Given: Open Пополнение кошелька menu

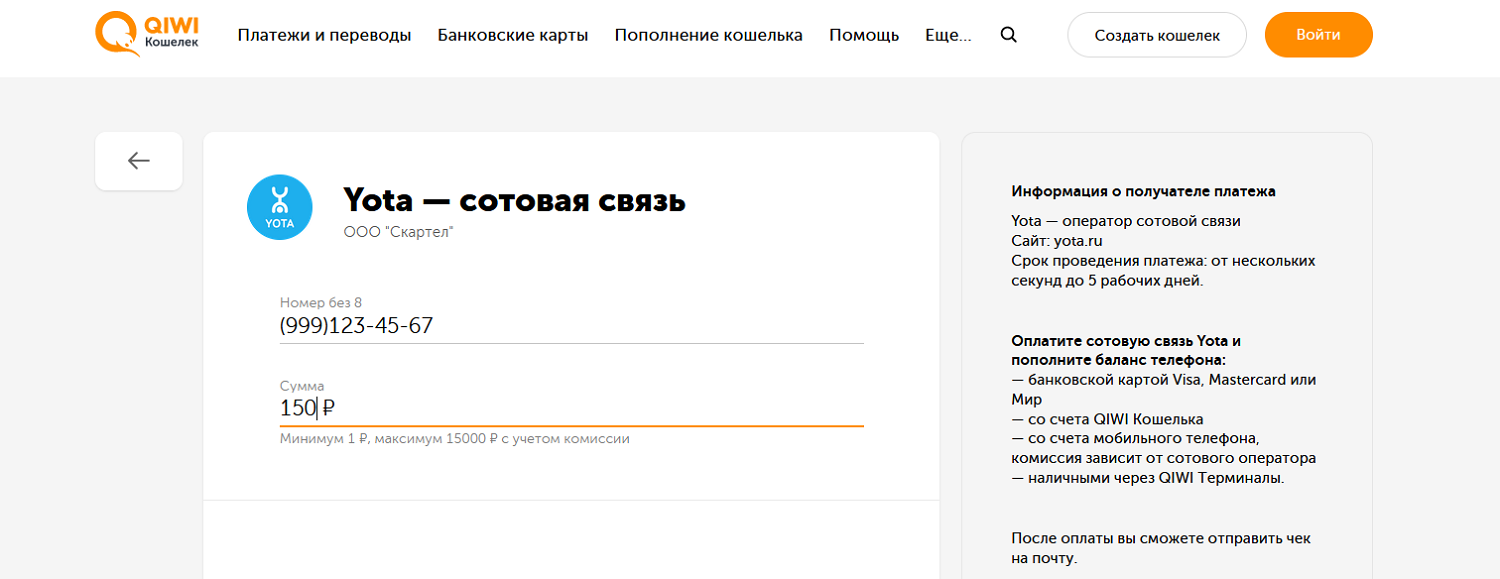Looking at the screenshot, I should 709,35.
